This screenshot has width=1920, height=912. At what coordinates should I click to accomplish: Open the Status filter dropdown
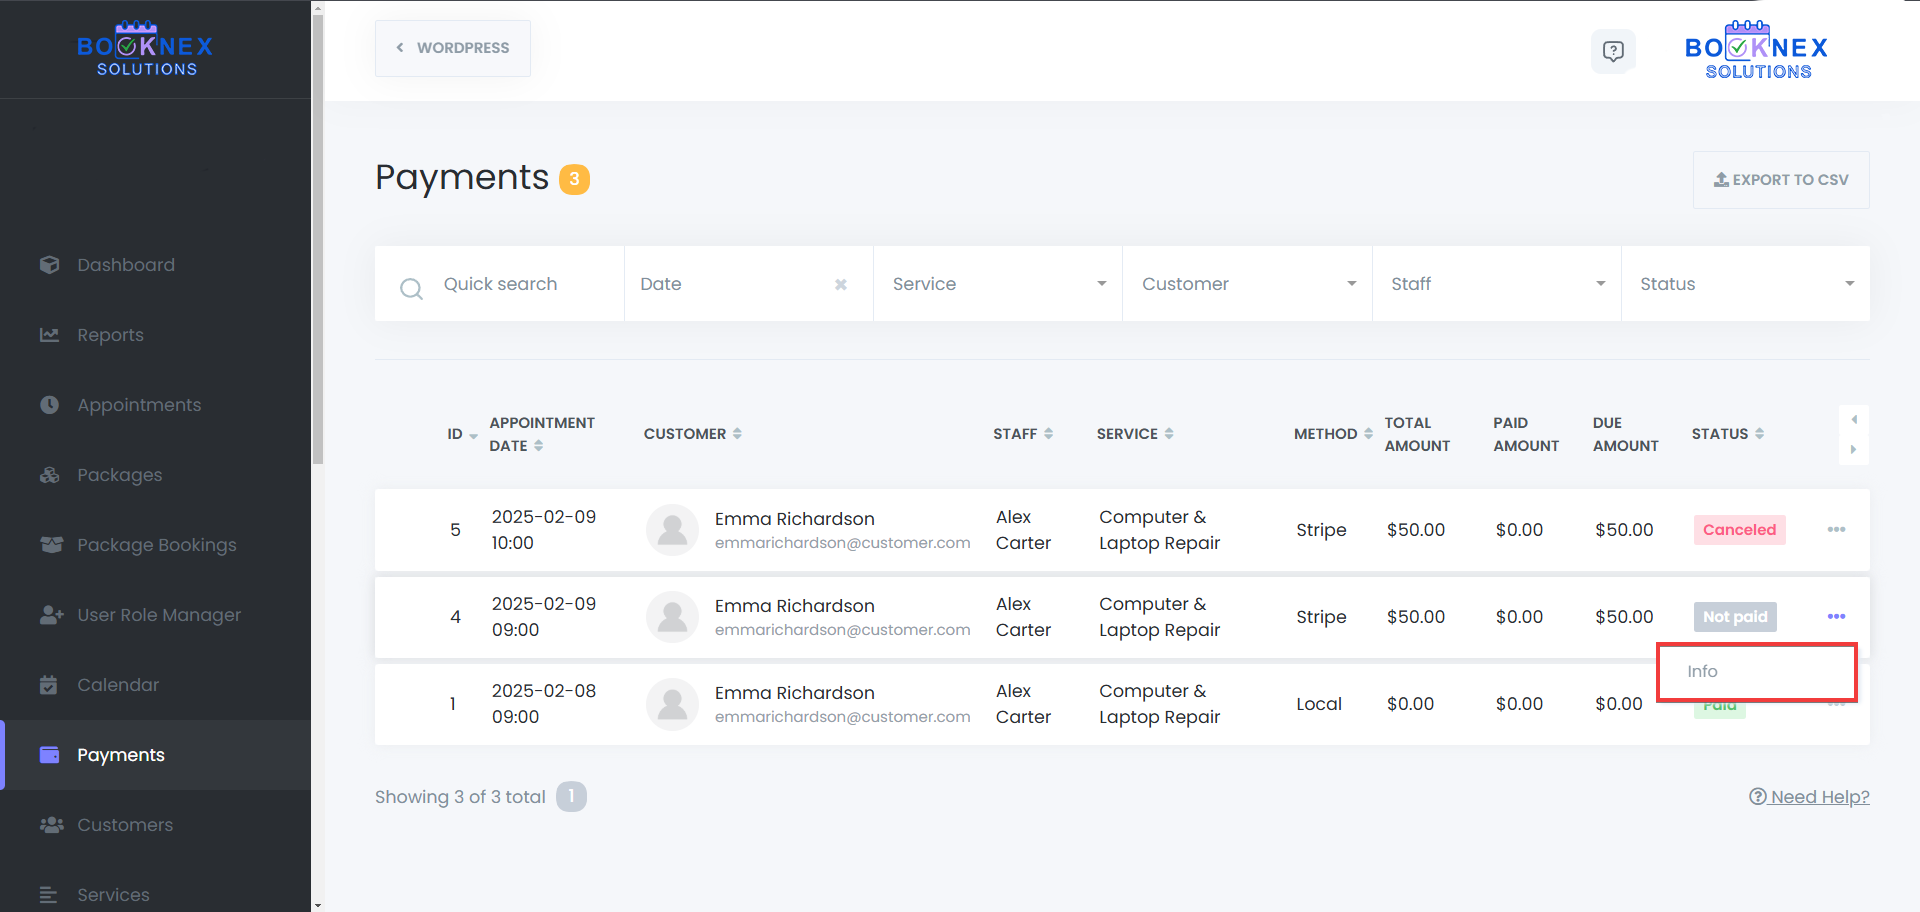point(1745,284)
